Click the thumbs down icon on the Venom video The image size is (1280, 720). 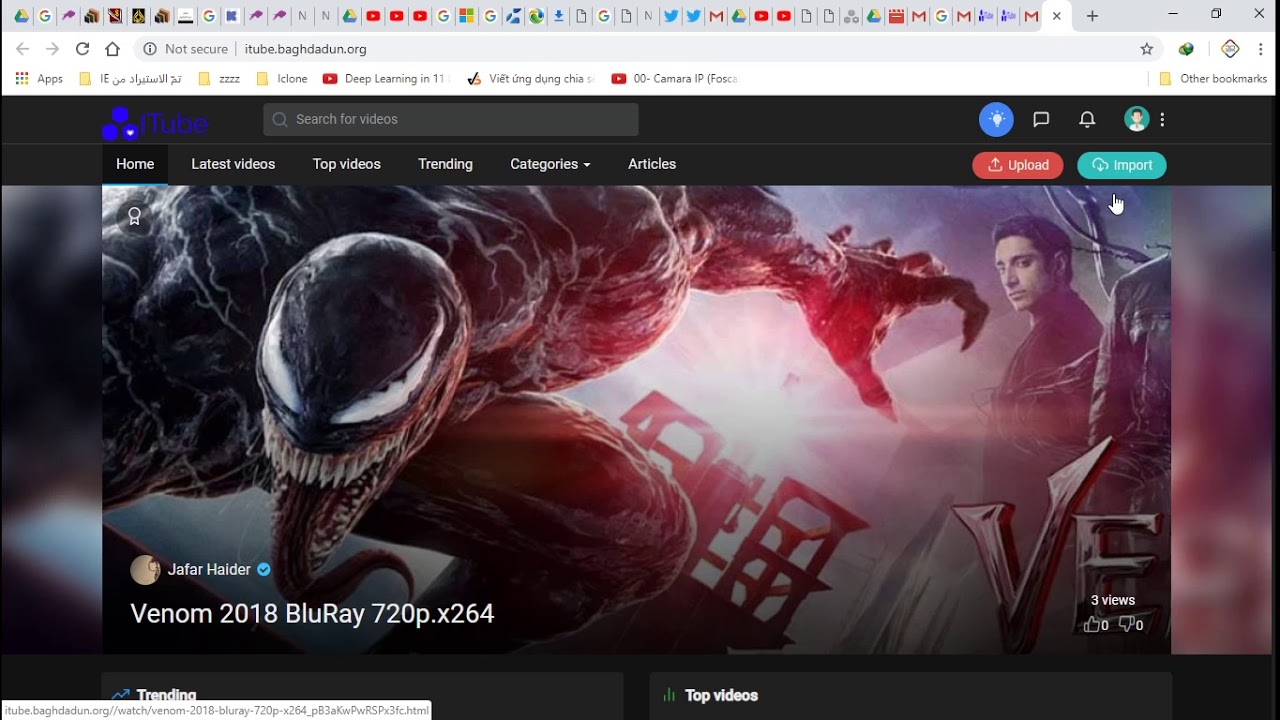[1126, 625]
